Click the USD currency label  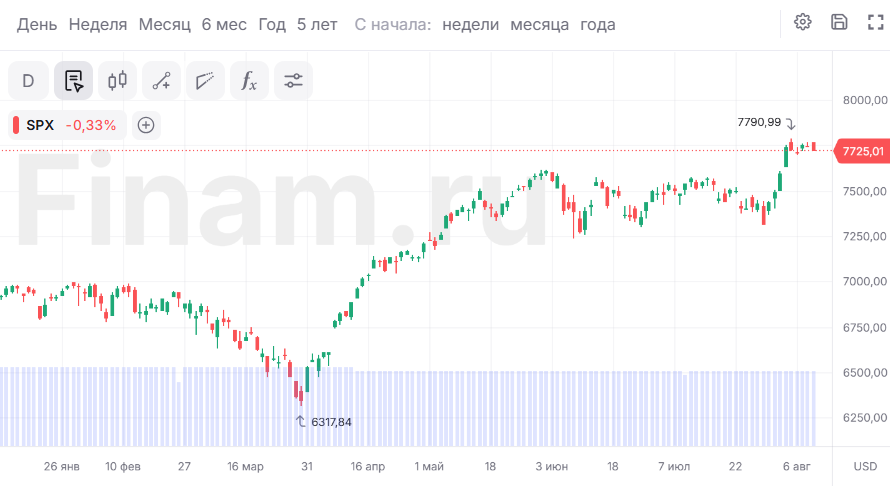866,466
